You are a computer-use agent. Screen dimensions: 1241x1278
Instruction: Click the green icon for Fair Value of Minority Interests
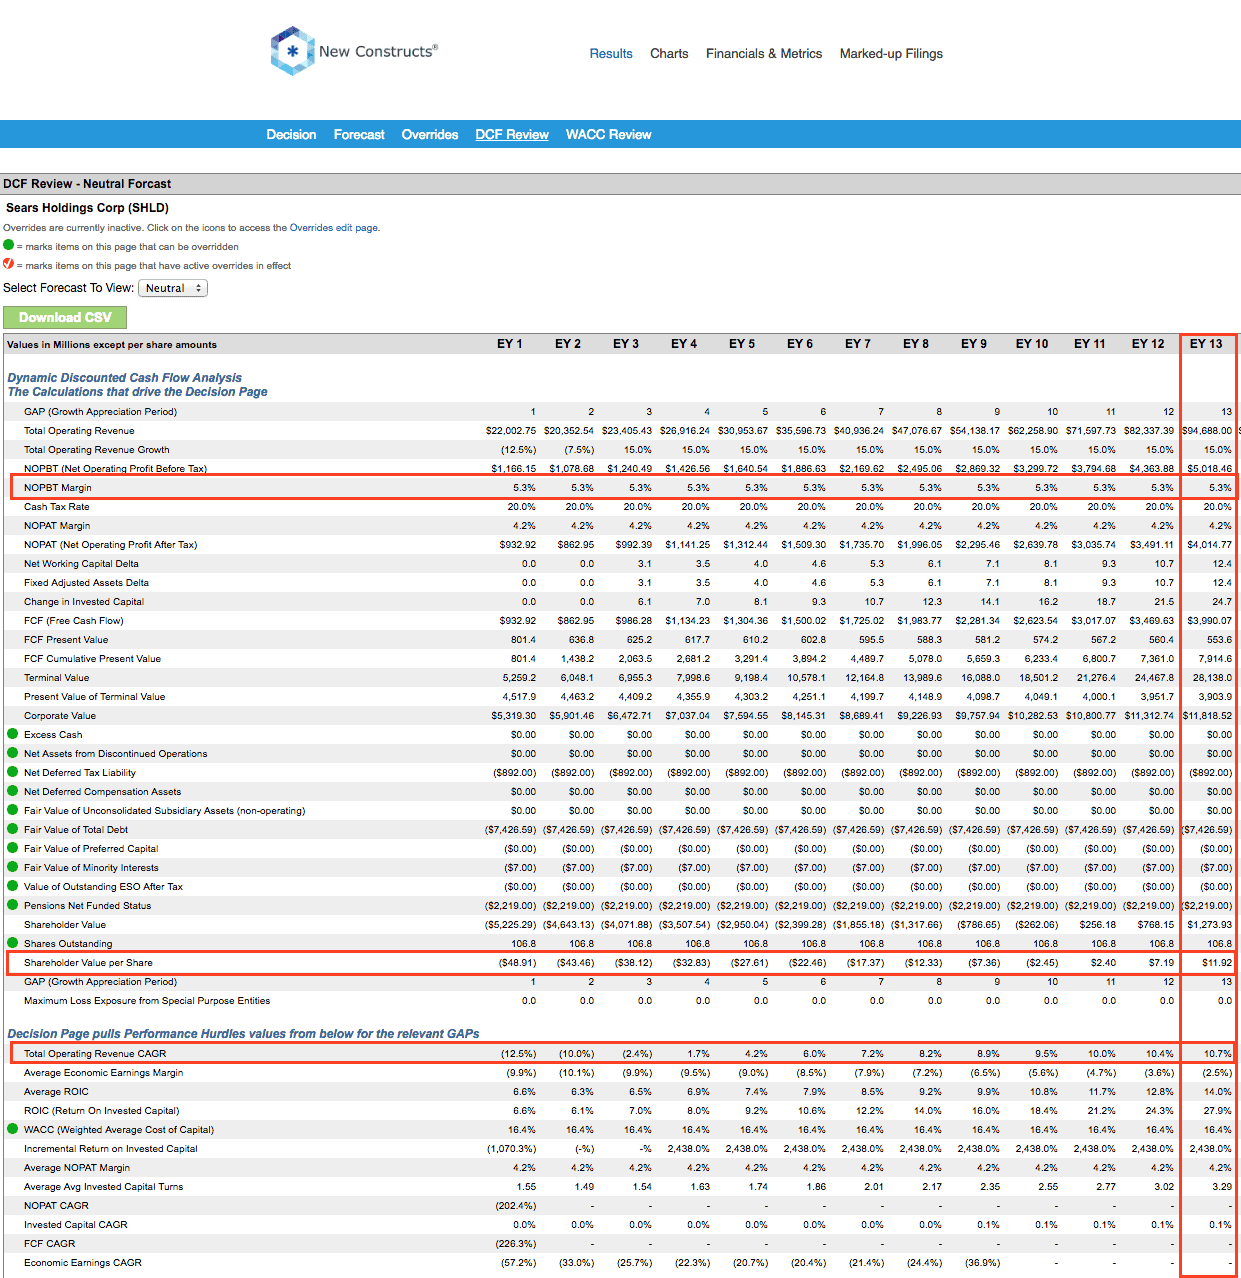[x=12, y=867]
